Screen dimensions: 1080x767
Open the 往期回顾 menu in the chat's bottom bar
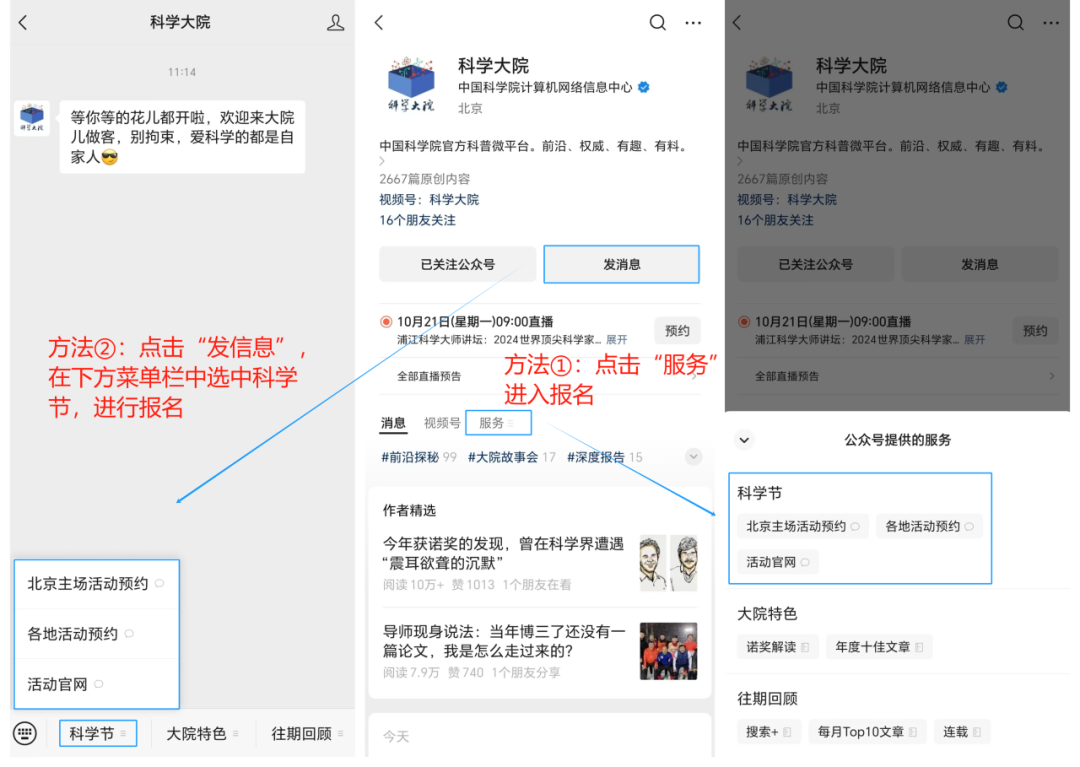click(x=307, y=733)
